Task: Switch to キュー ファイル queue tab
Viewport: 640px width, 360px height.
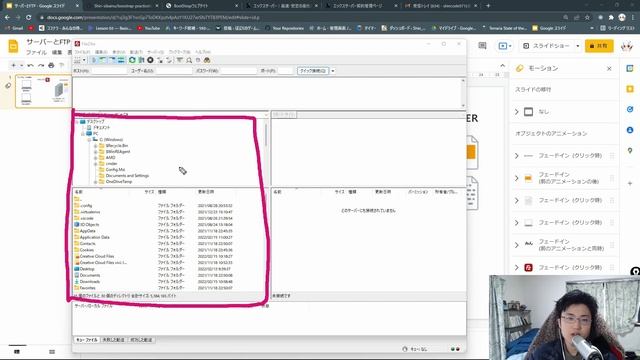Action: 87,340
